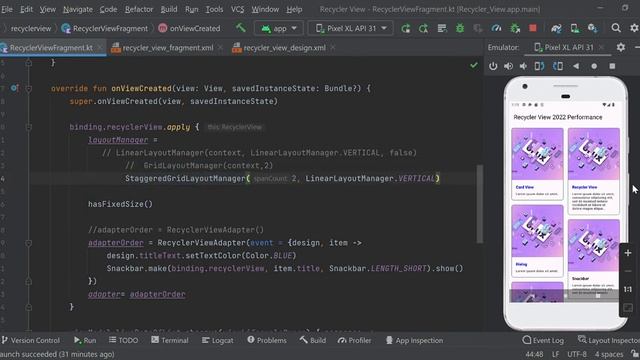Click the override gutter icon beside onViewCreated

[14, 88]
